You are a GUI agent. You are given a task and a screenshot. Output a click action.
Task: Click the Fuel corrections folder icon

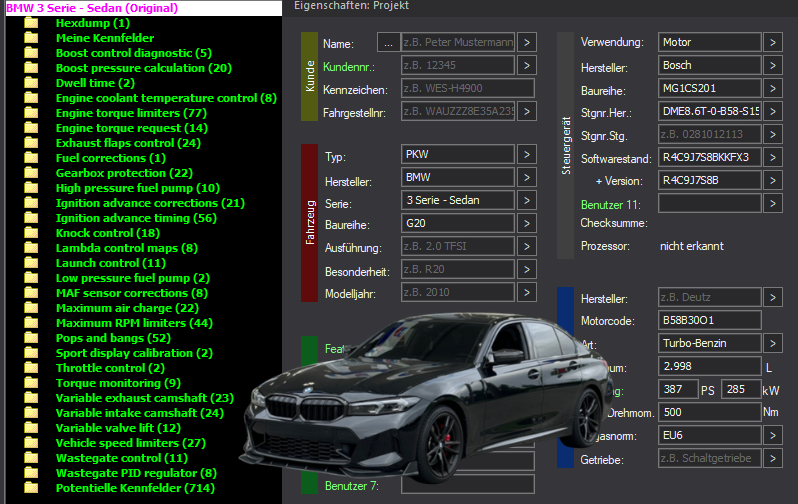[32, 158]
